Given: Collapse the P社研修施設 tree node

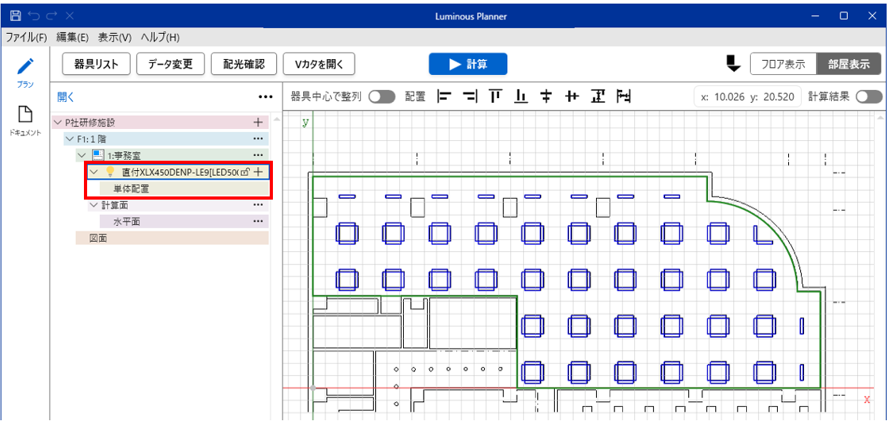Looking at the screenshot, I should tap(57, 122).
